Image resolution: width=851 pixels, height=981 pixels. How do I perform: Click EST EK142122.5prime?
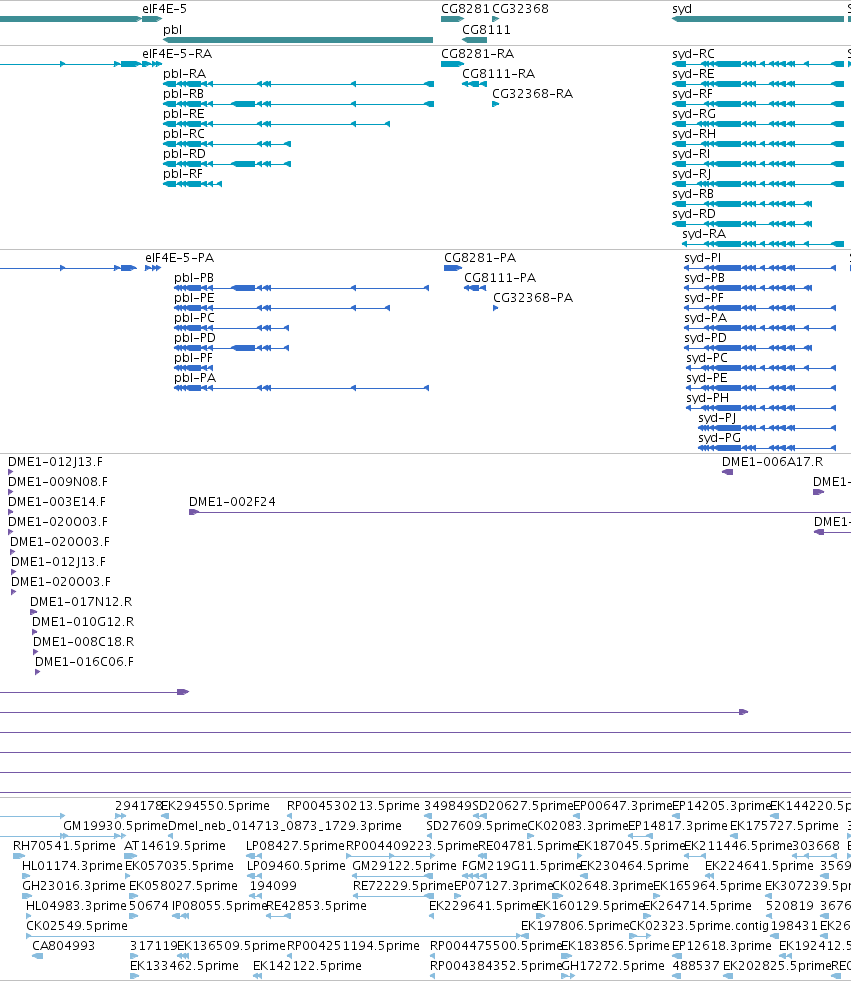point(257,976)
